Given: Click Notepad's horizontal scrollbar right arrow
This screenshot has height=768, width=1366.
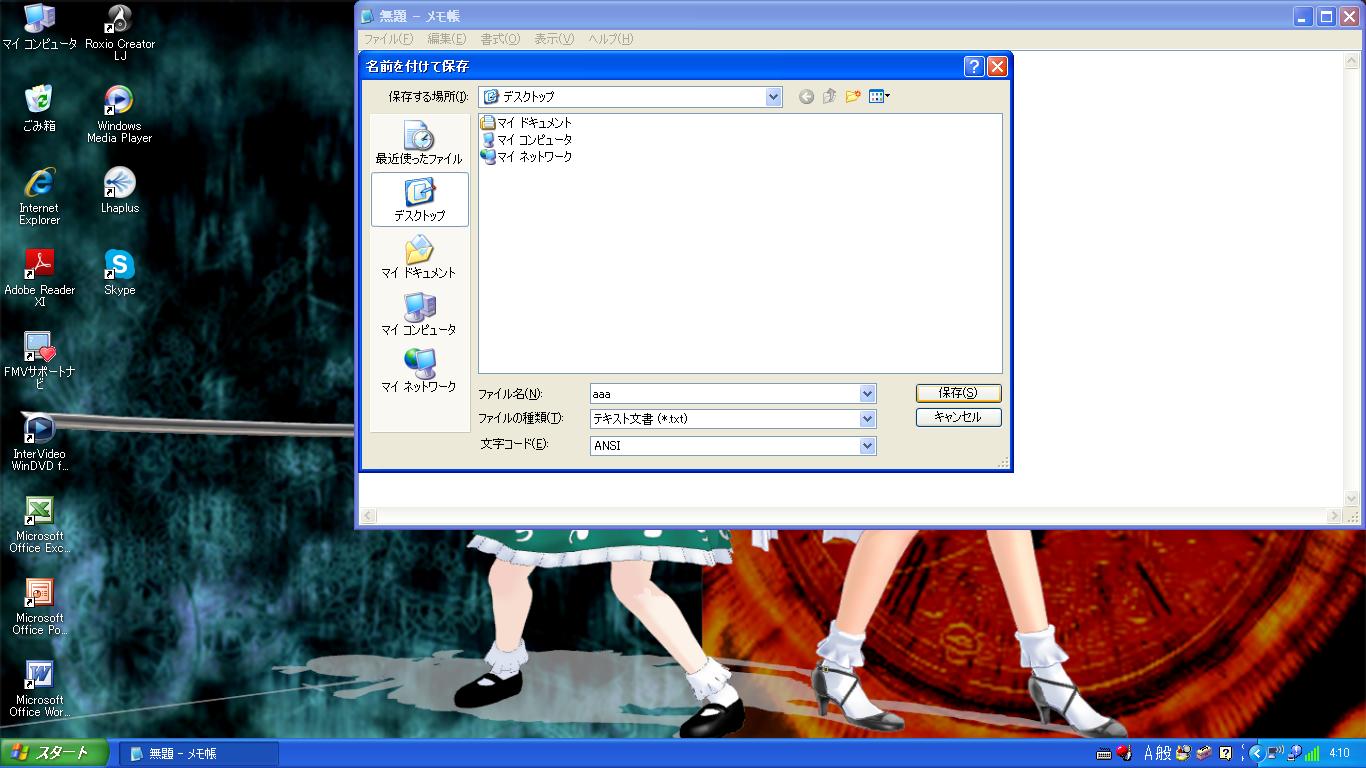Looking at the screenshot, I should click(x=1334, y=516).
